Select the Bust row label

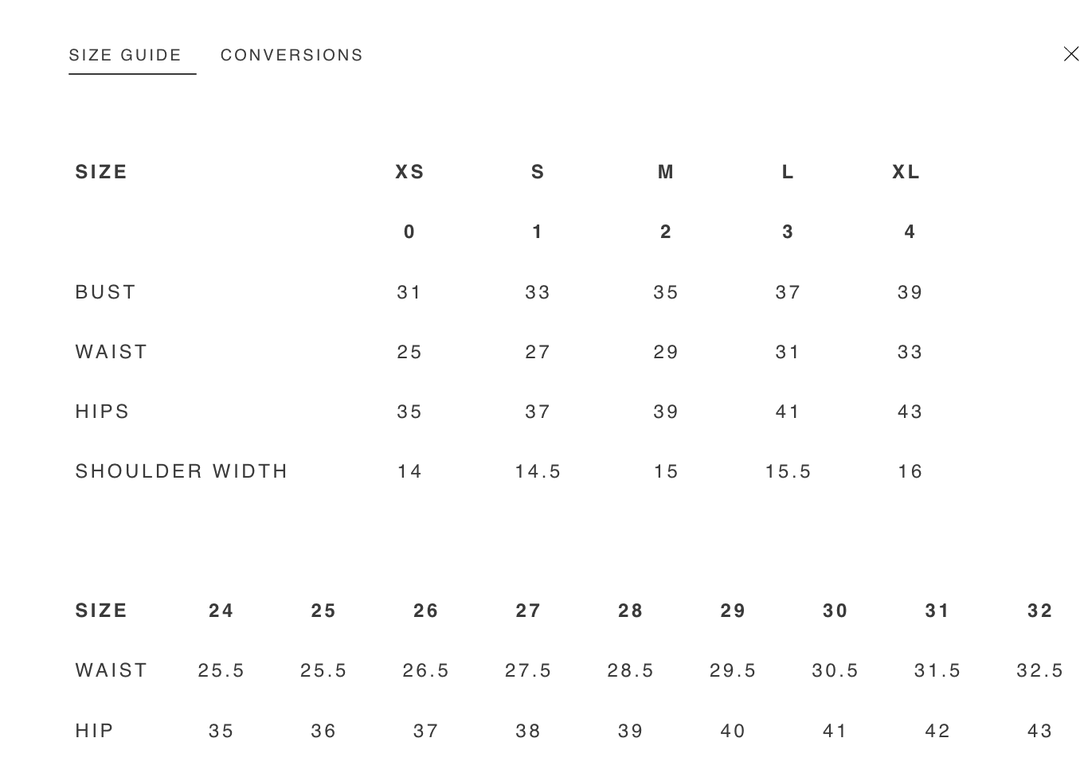click(x=105, y=292)
